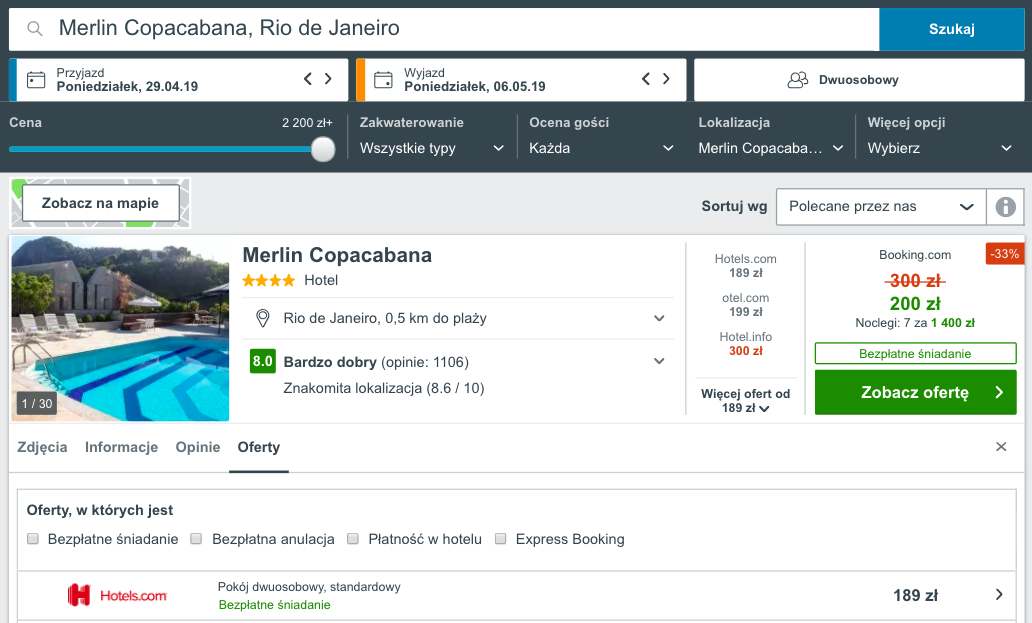
Task: Click the price slider handle
Action: (x=322, y=149)
